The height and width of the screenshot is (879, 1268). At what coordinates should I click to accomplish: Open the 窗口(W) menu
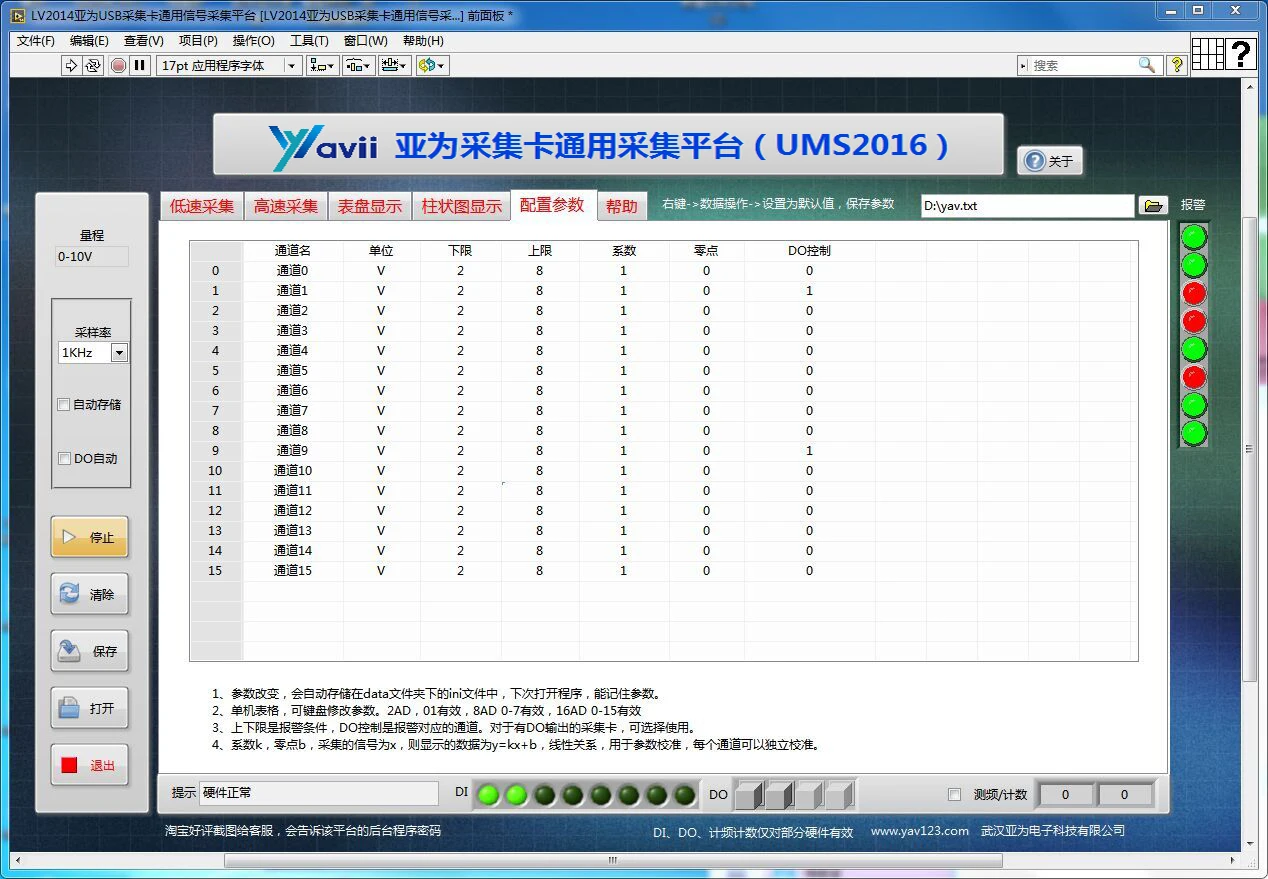click(365, 41)
